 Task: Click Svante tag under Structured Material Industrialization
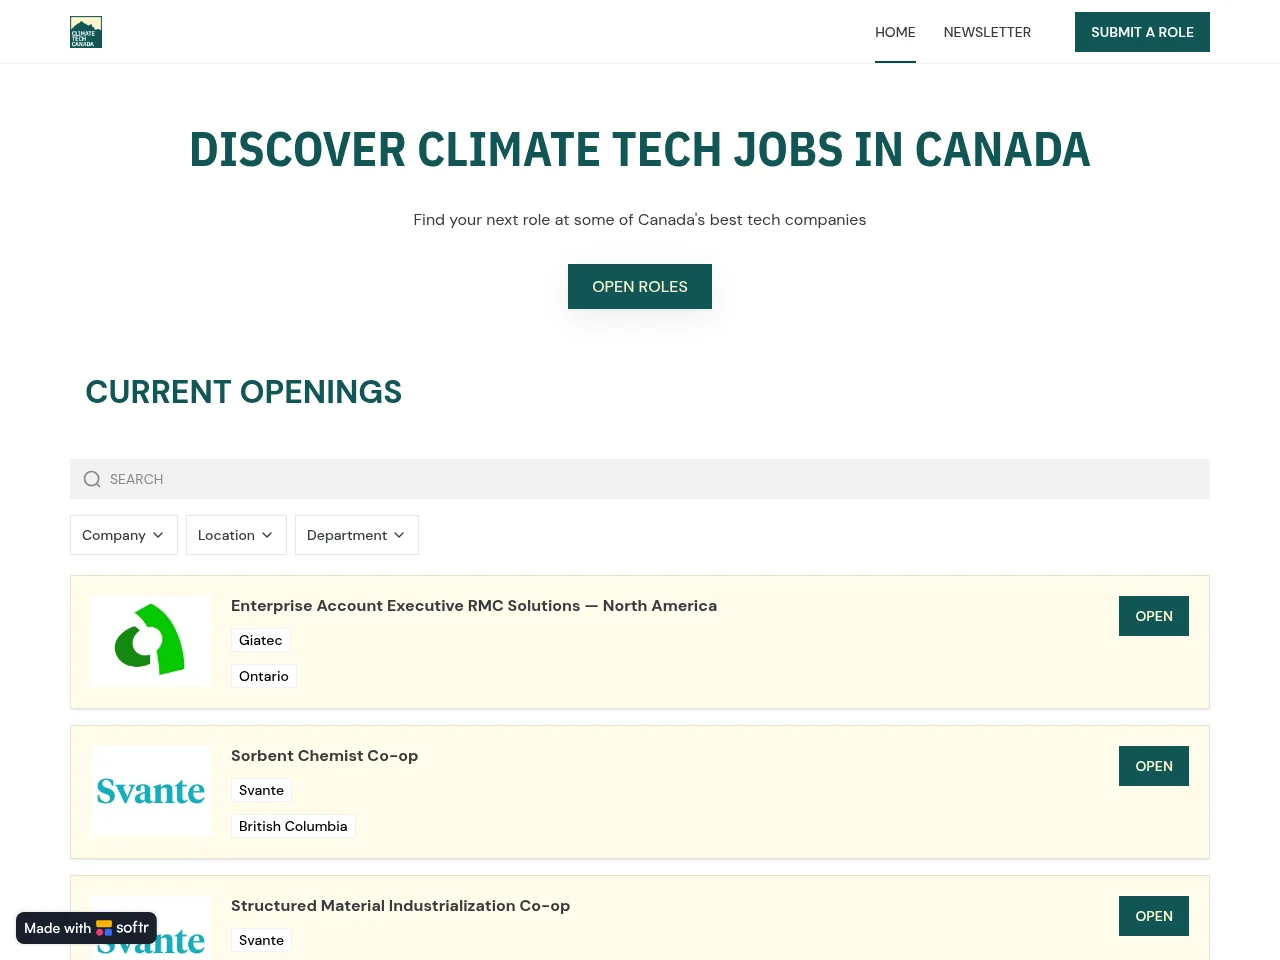(x=262, y=940)
